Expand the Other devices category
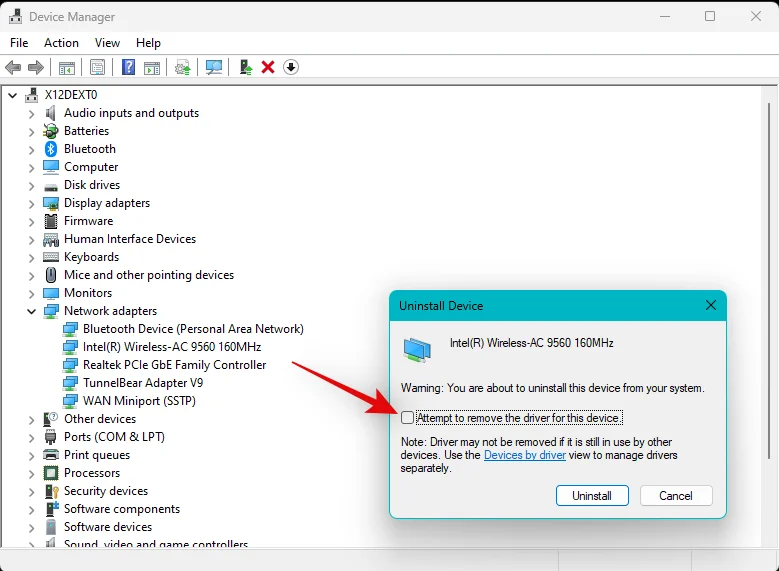779x571 pixels. click(31, 419)
